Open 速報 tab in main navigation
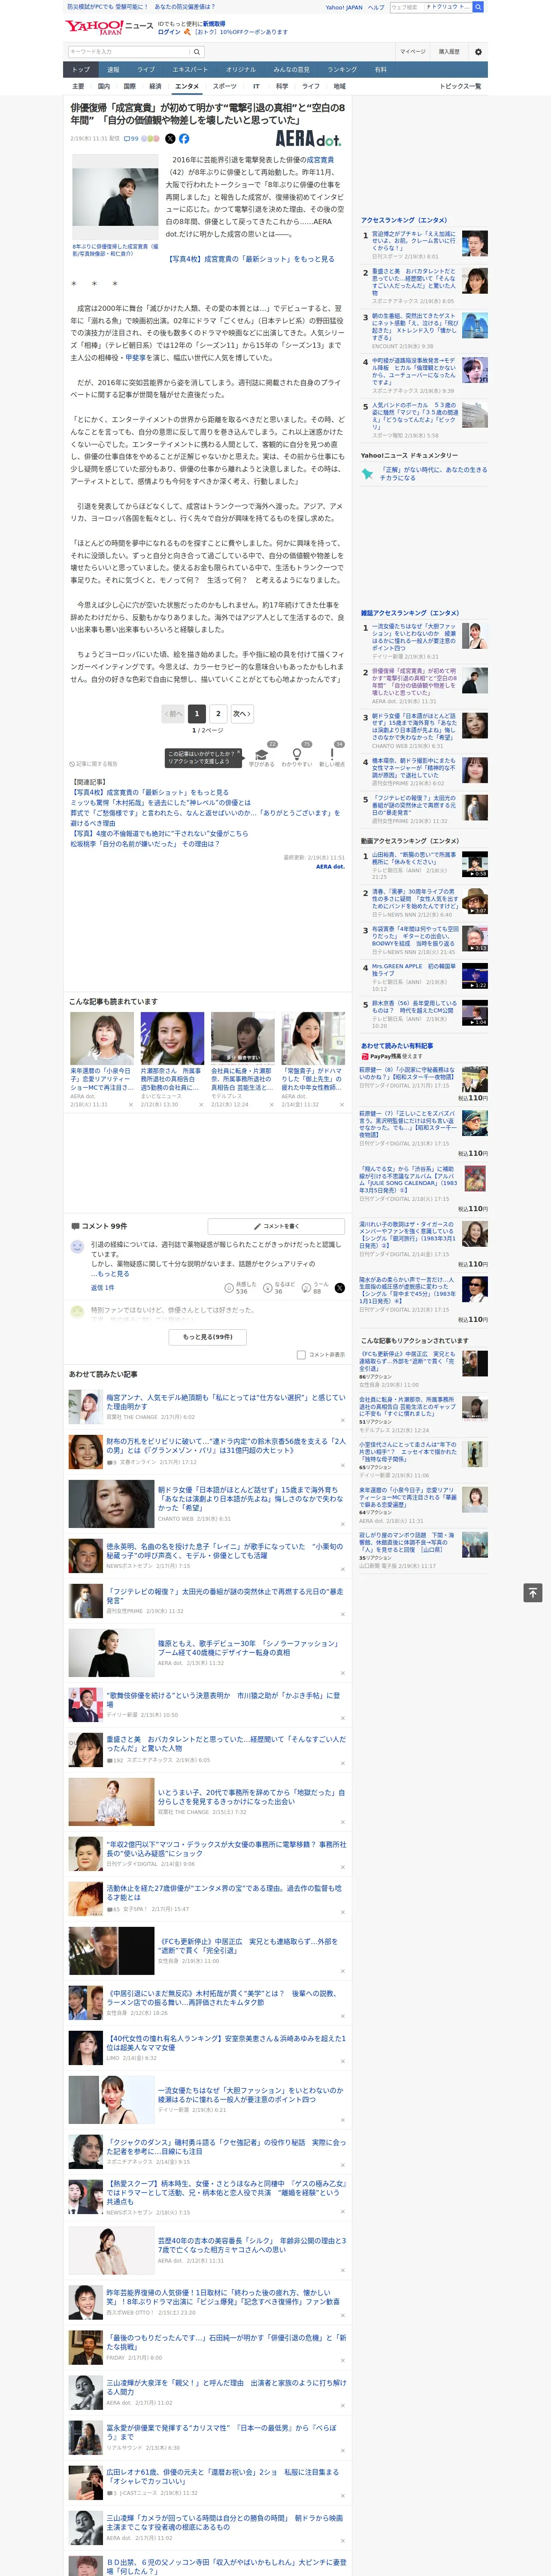Image resolution: width=551 pixels, height=2576 pixels. pyautogui.click(x=113, y=70)
